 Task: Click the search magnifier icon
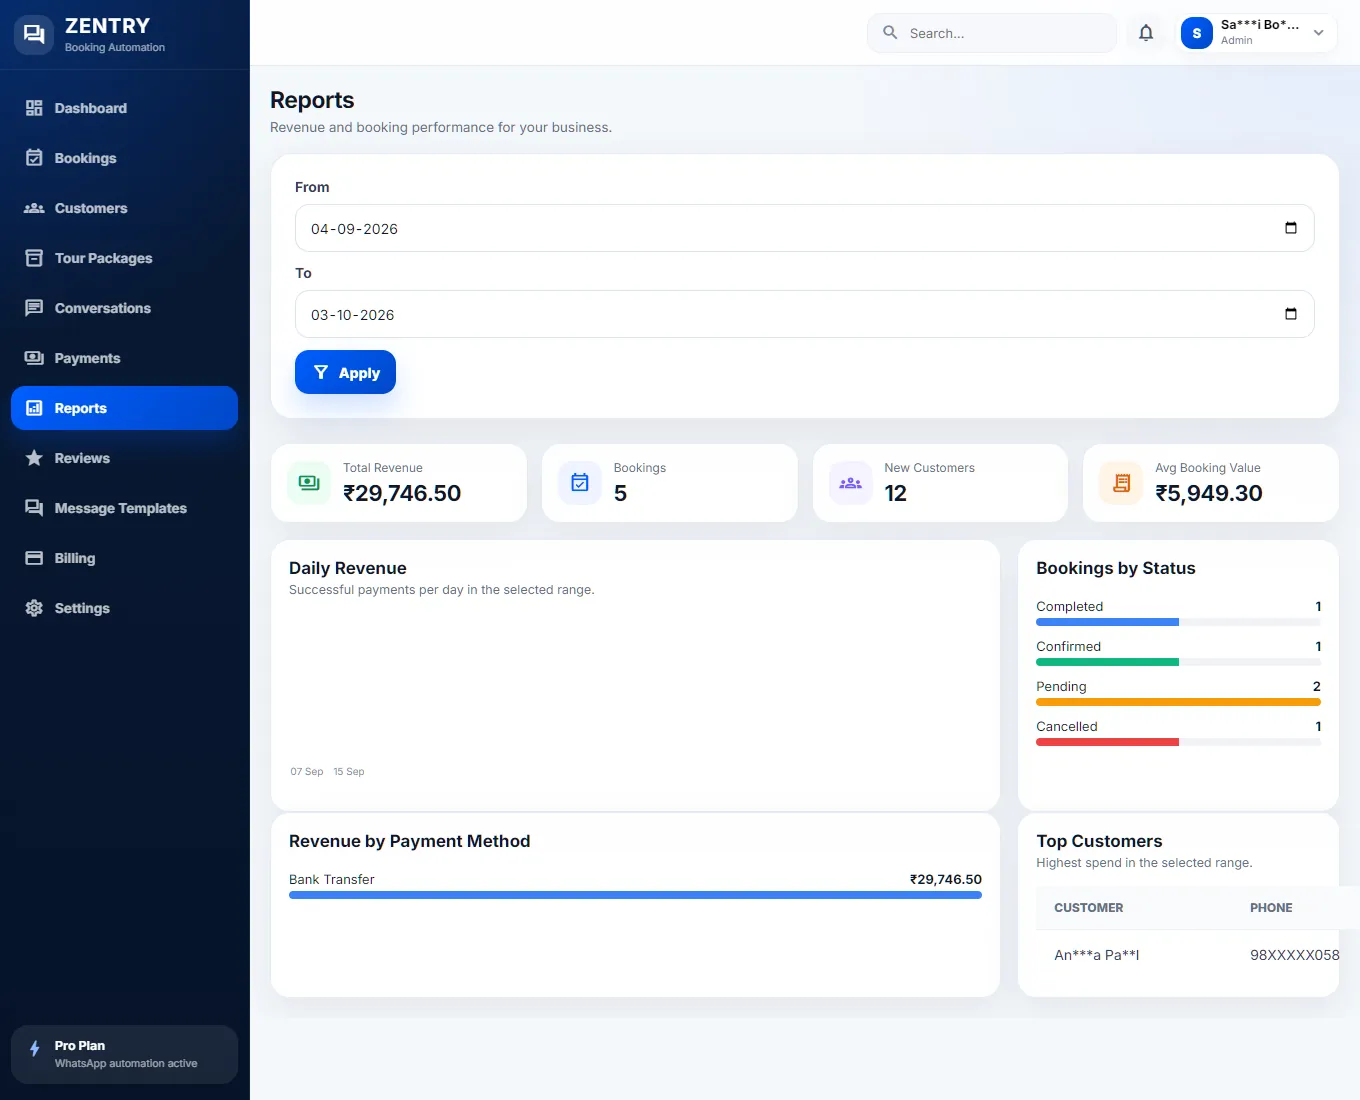click(890, 33)
